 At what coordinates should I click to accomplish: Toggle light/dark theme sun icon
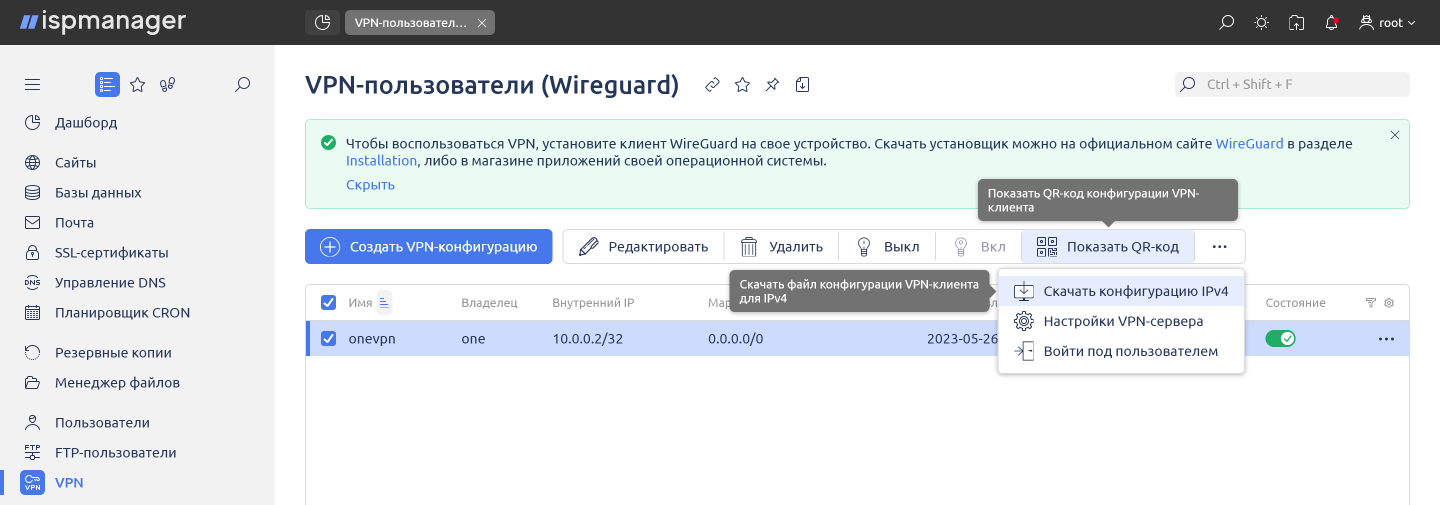point(1262,22)
